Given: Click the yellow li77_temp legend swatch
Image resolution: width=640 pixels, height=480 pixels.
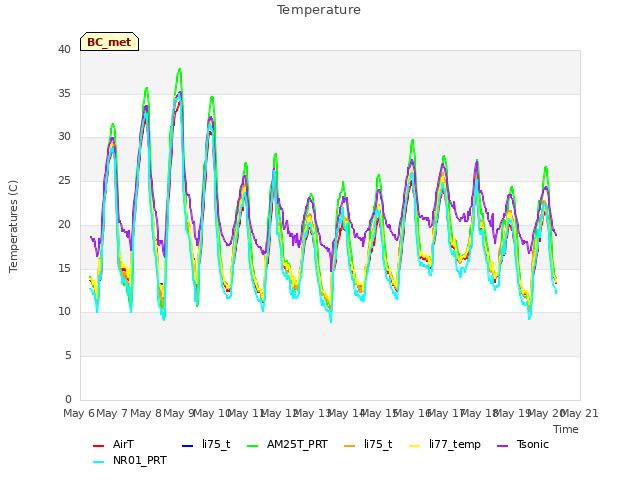Looking at the screenshot, I should coord(415,445).
